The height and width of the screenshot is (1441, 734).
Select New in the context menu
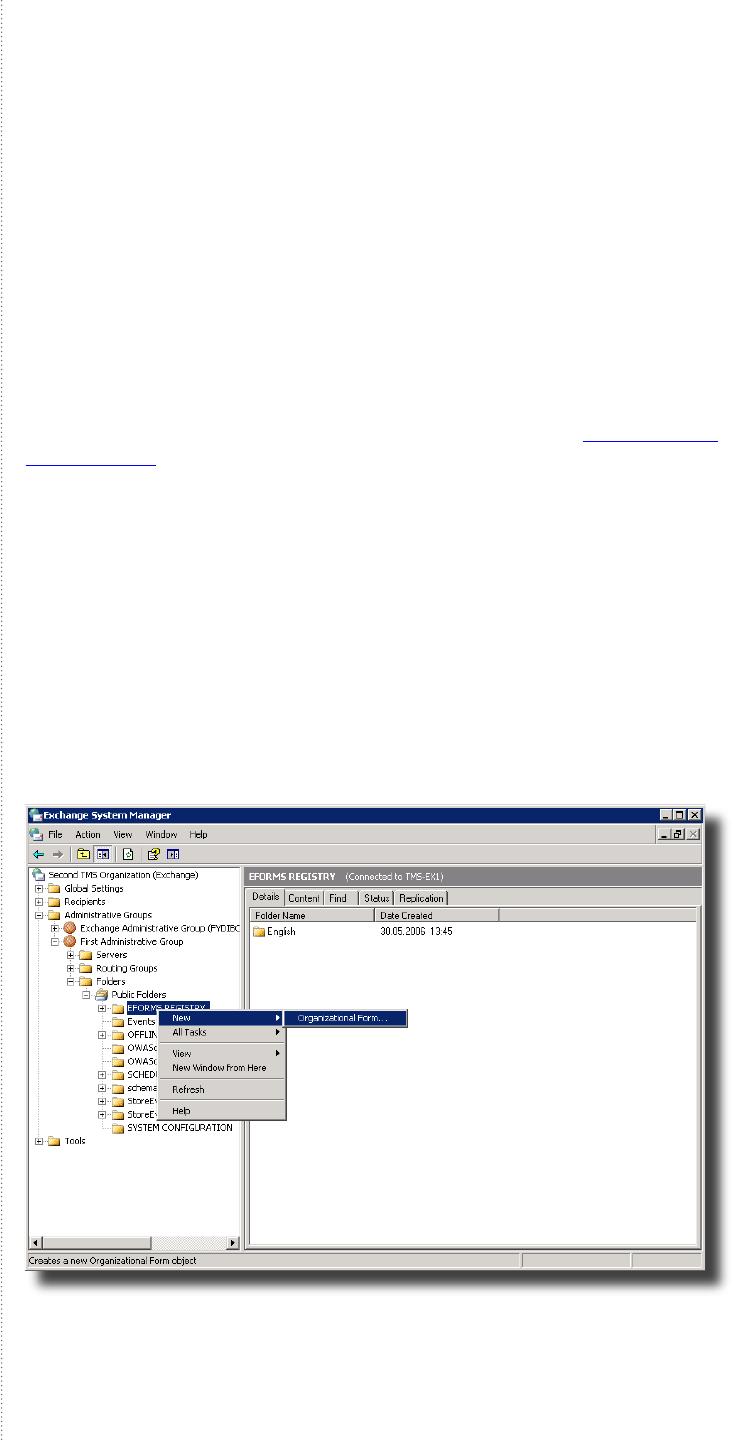pyautogui.click(x=222, y=1018)
